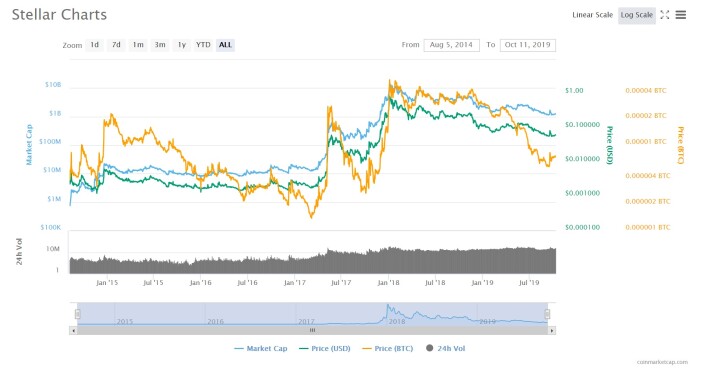Click the left navigator scroll arrow

pos(73,331)
